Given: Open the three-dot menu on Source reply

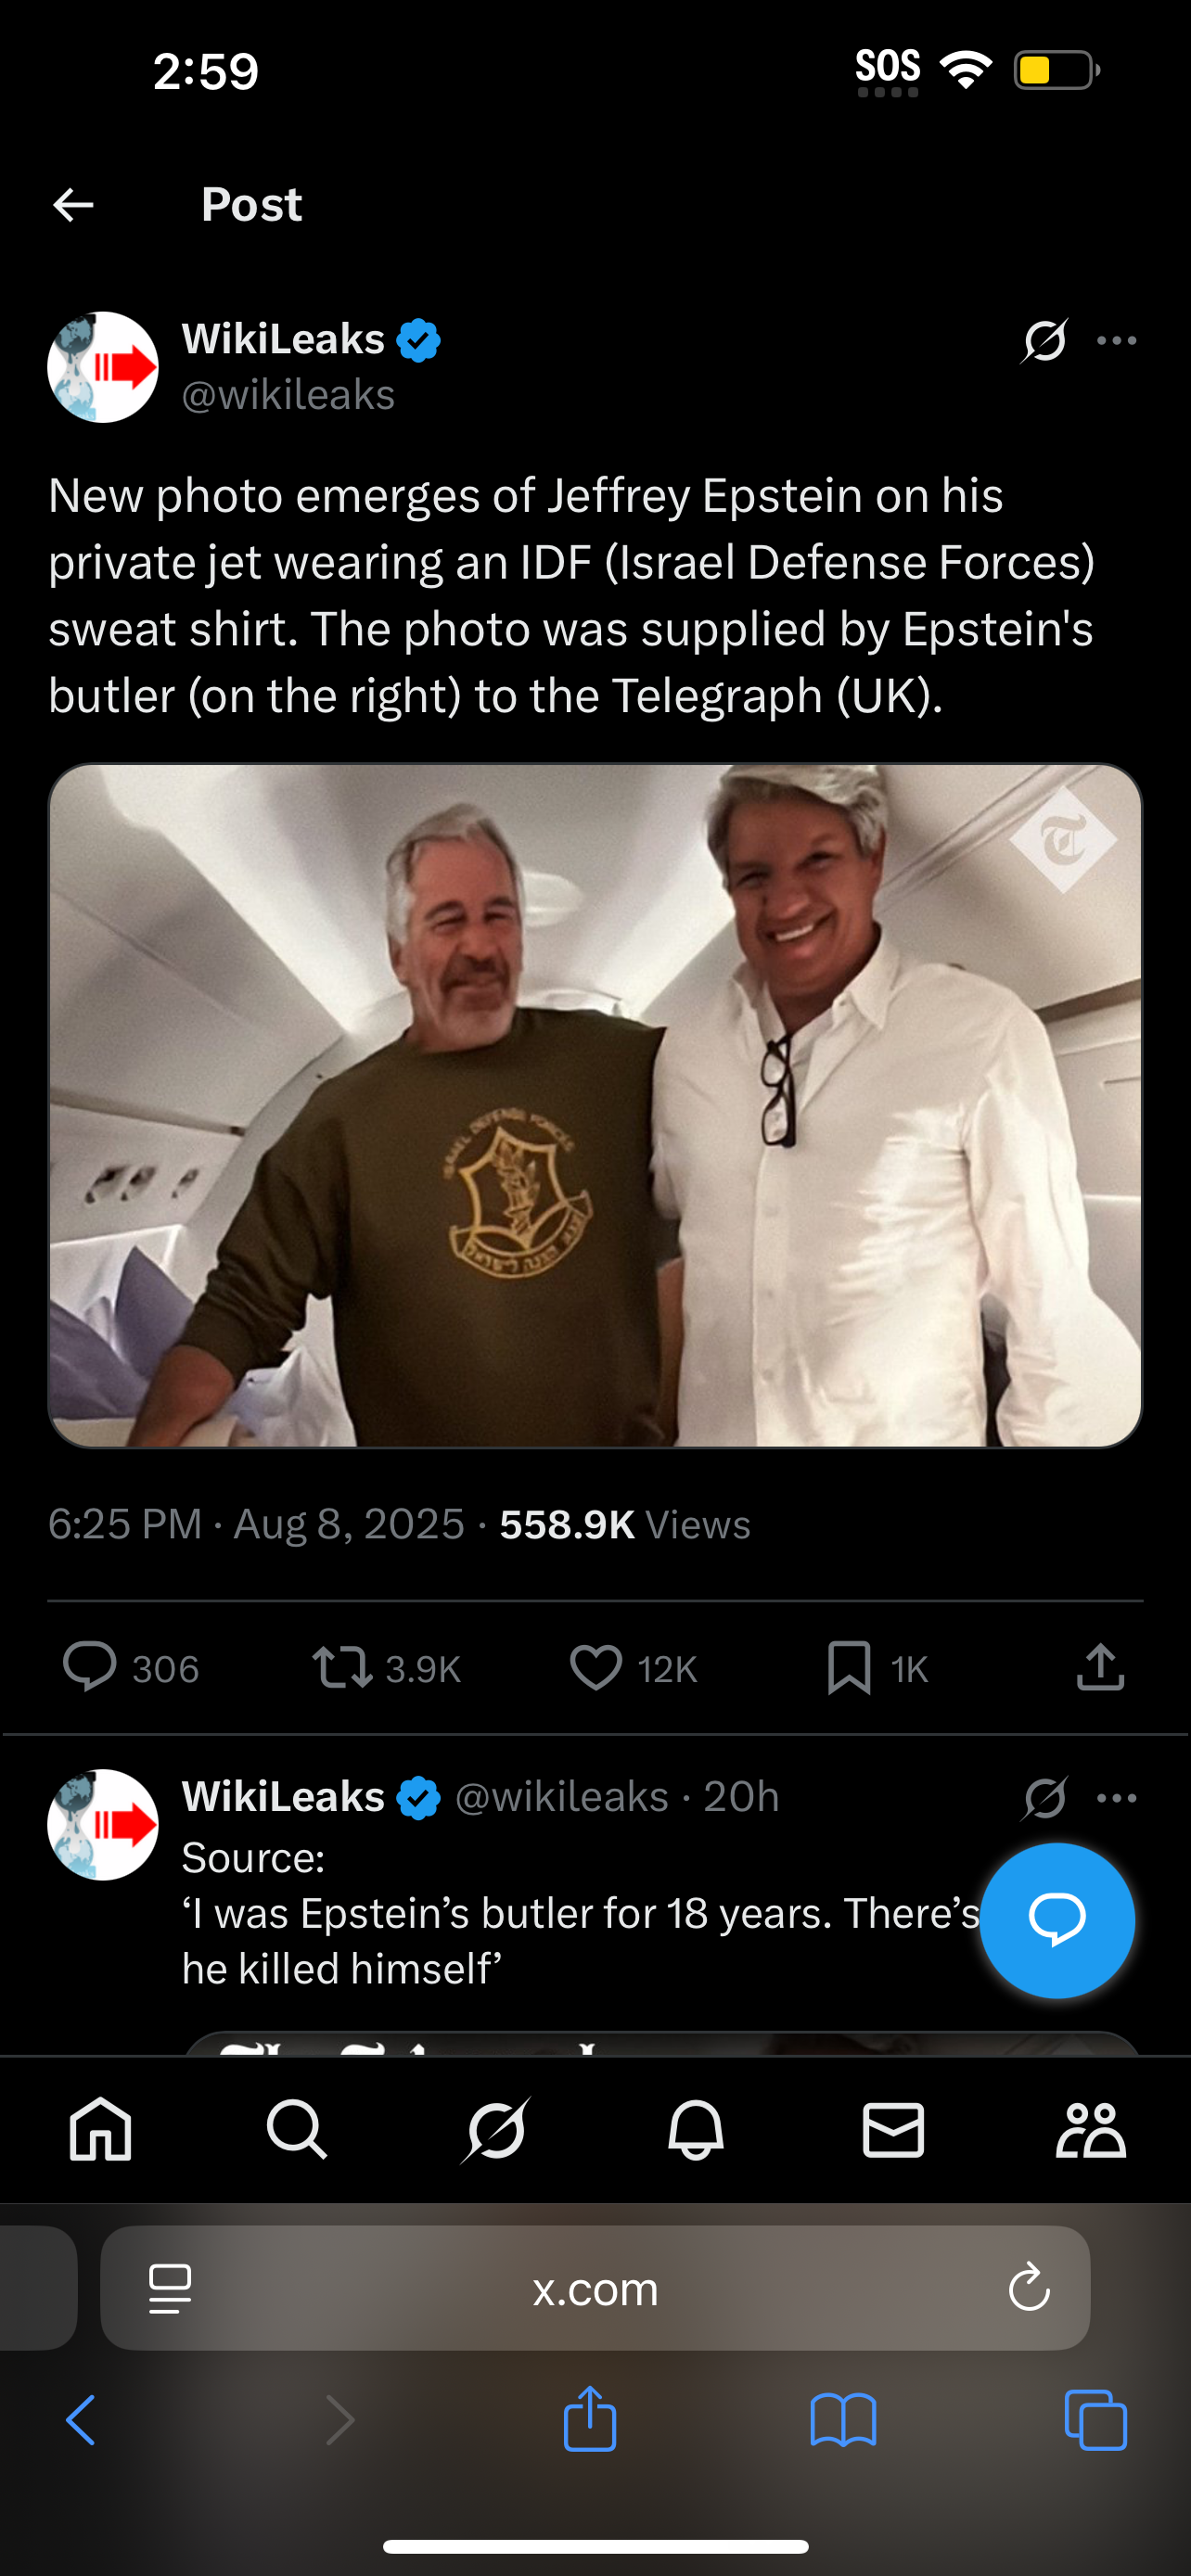Looking at the screenshot, I should click(1116, 1798).
